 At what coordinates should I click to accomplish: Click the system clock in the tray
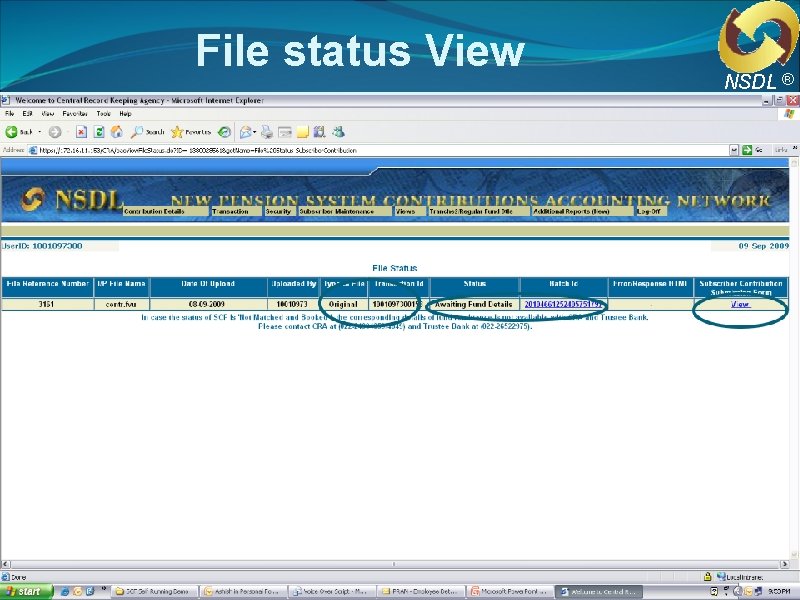(x=778, y=592)
